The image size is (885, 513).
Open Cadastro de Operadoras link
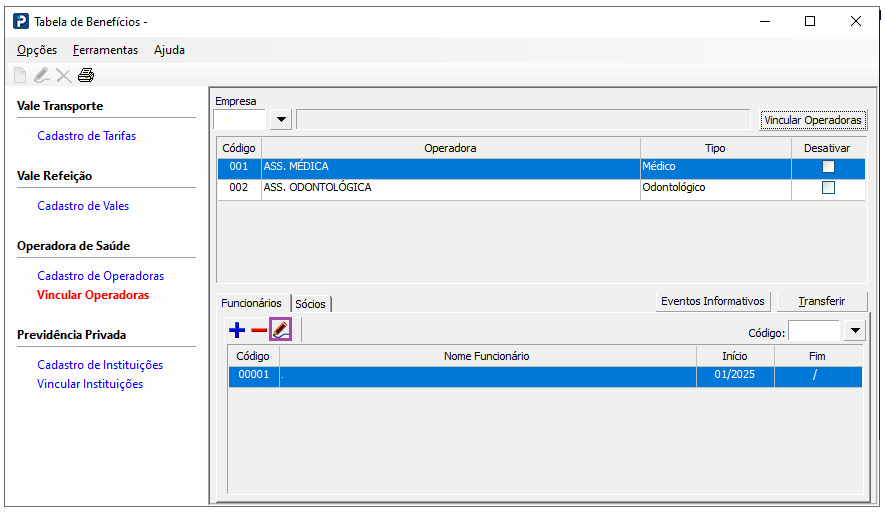(100, 276)
